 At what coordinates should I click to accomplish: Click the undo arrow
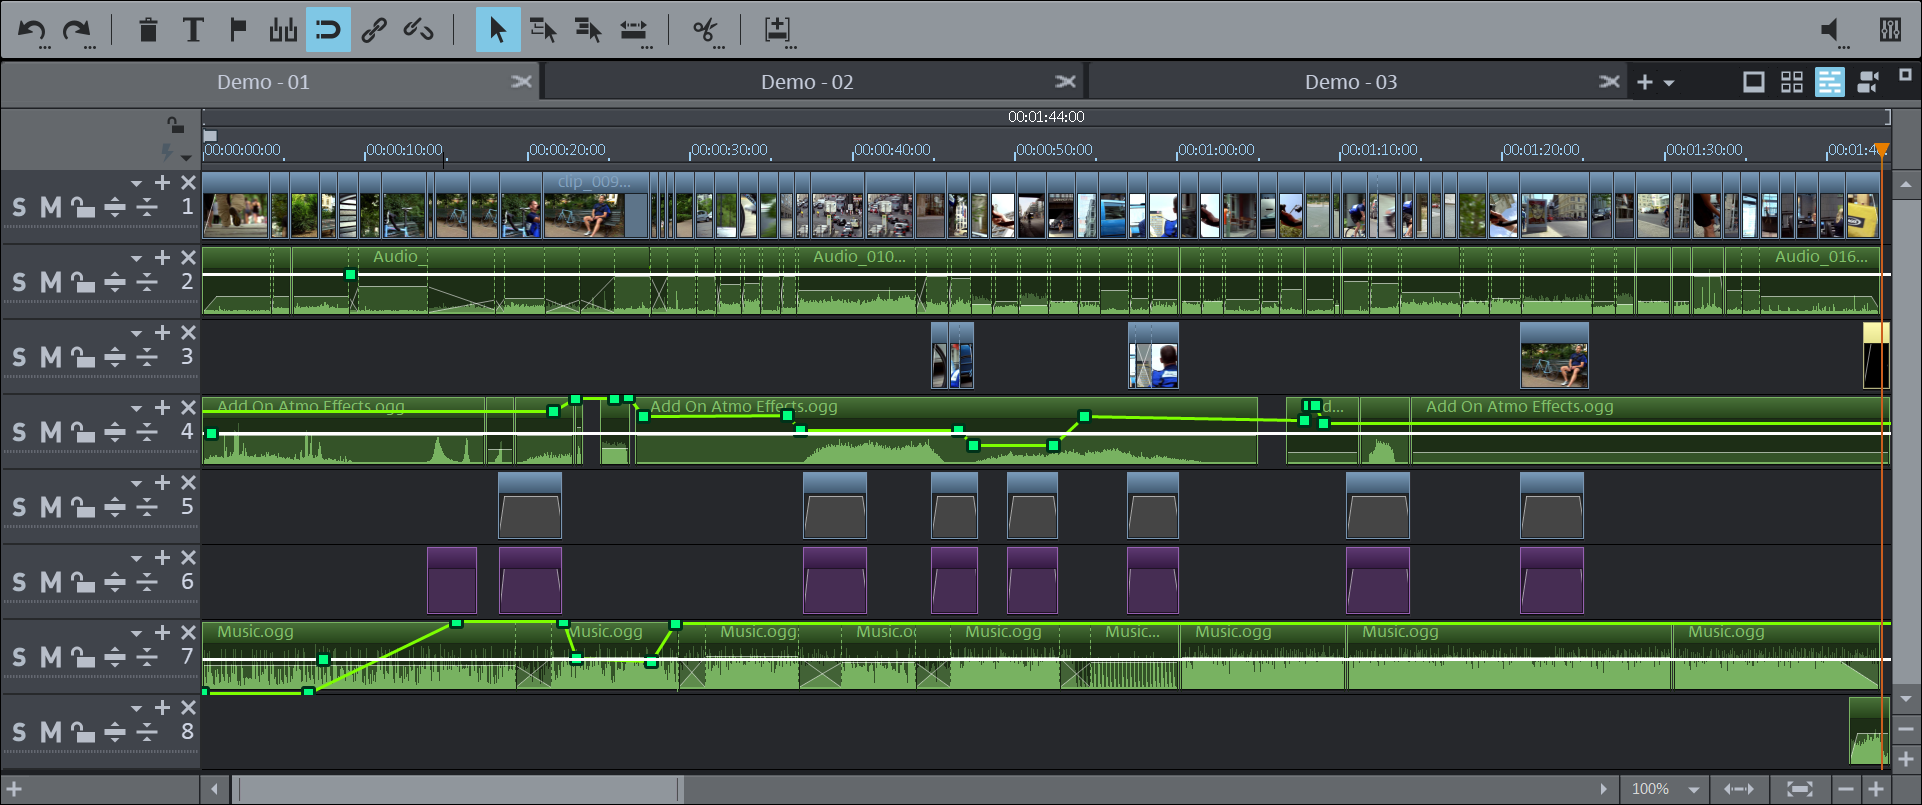pos(32,30)
